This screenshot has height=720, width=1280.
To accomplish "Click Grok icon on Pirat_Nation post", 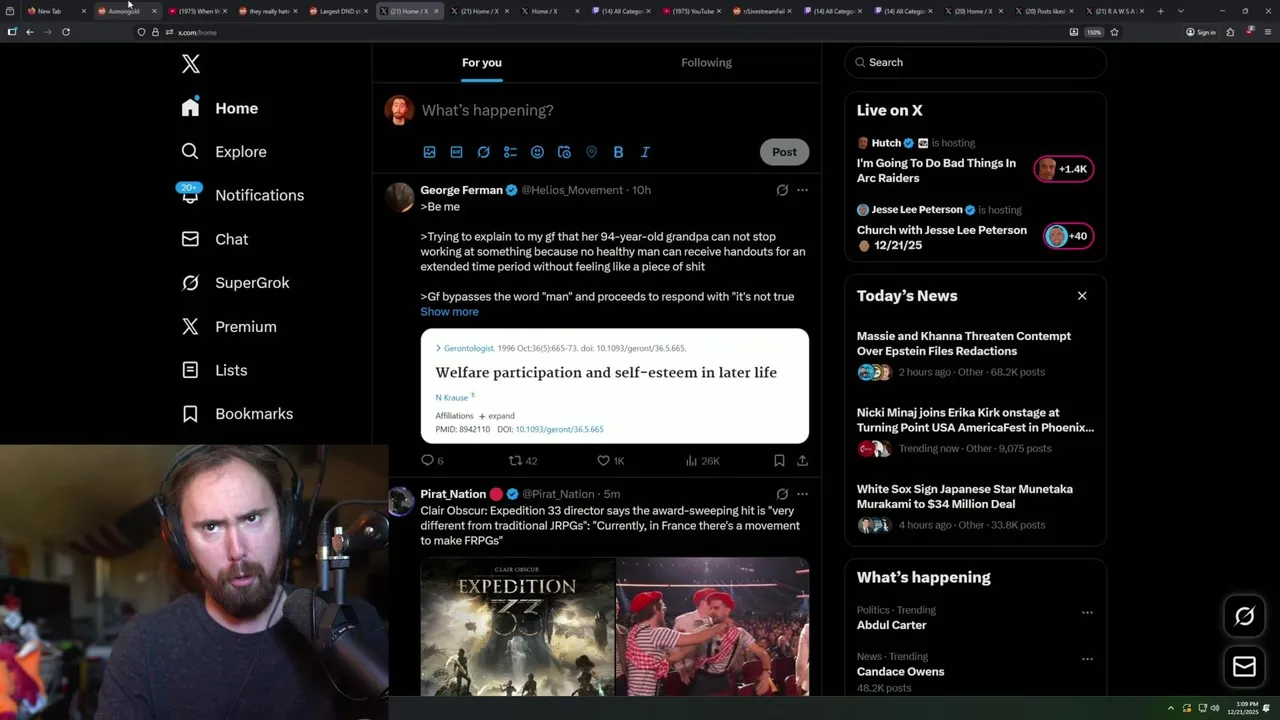I will (x=782, y=494).
